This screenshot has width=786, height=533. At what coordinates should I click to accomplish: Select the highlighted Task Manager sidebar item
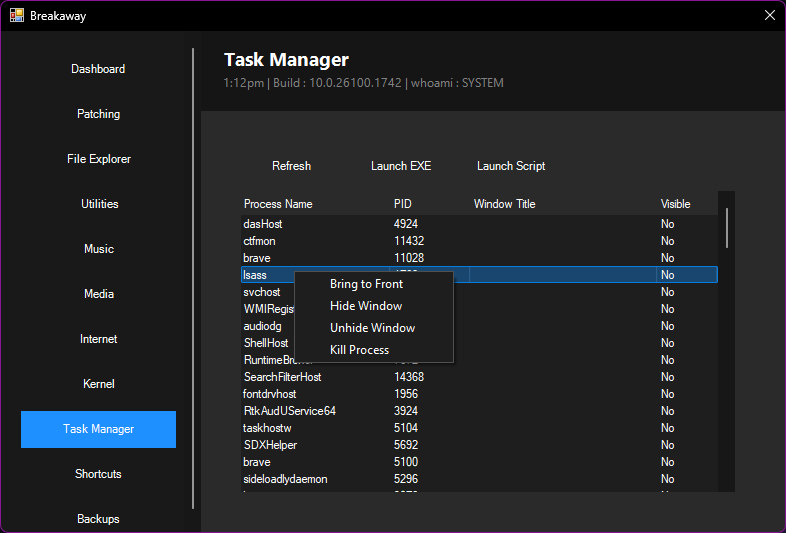pos(98,429)
